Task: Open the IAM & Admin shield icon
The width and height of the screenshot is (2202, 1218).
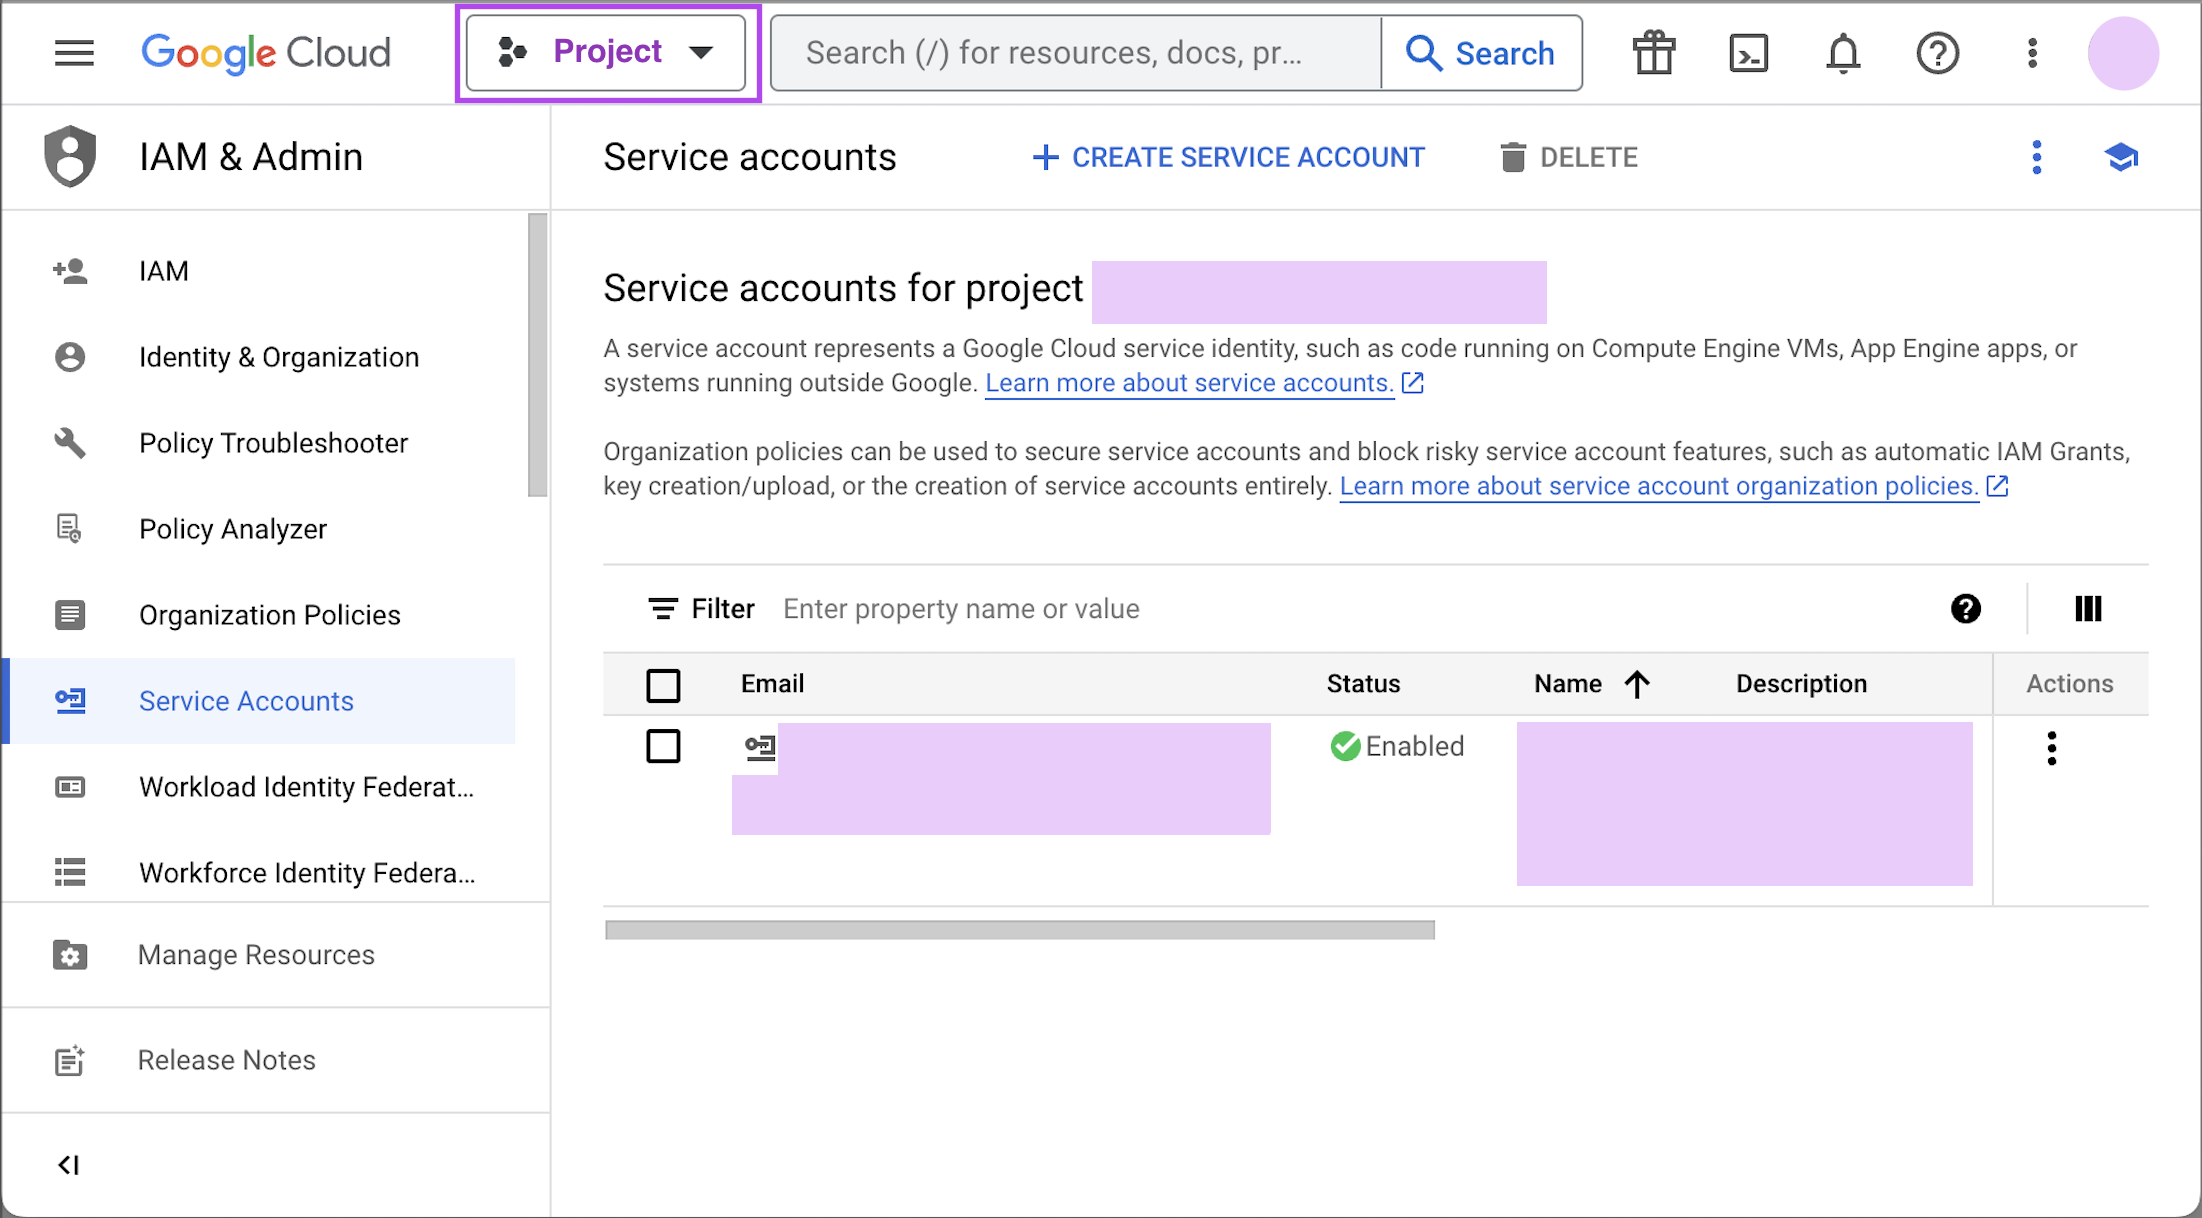Action: [x=70, y=156]
